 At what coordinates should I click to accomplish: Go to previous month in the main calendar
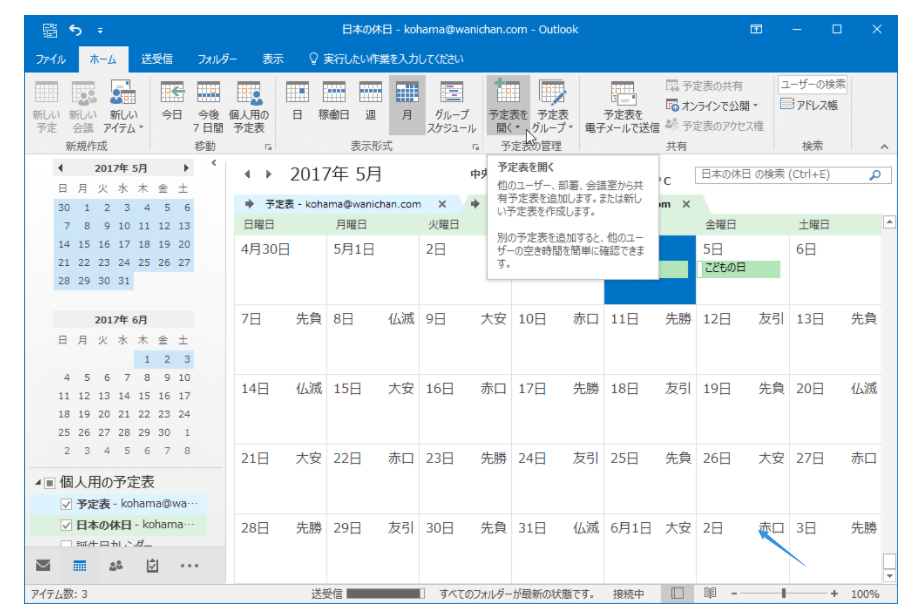(x=247, y=174)
